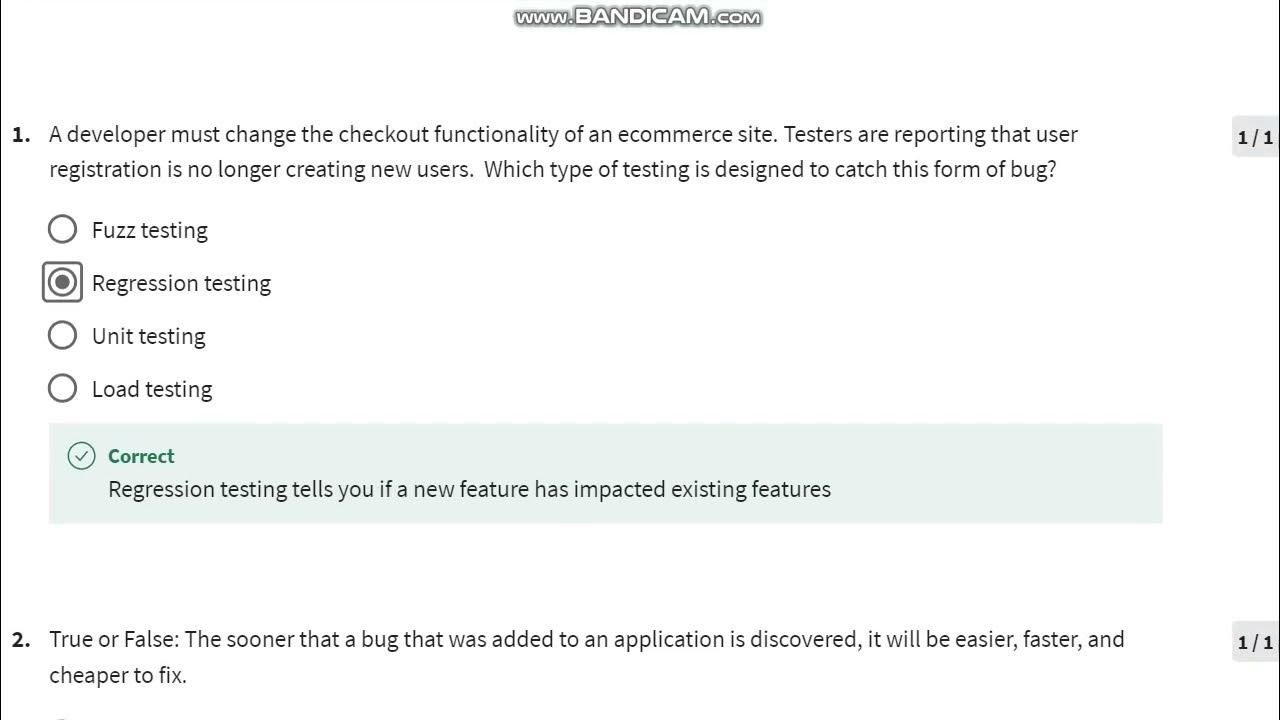Click the 'Regression testing' answer label
The width and height of the screenshot is (1280, 720).
[x=181, y=283]
